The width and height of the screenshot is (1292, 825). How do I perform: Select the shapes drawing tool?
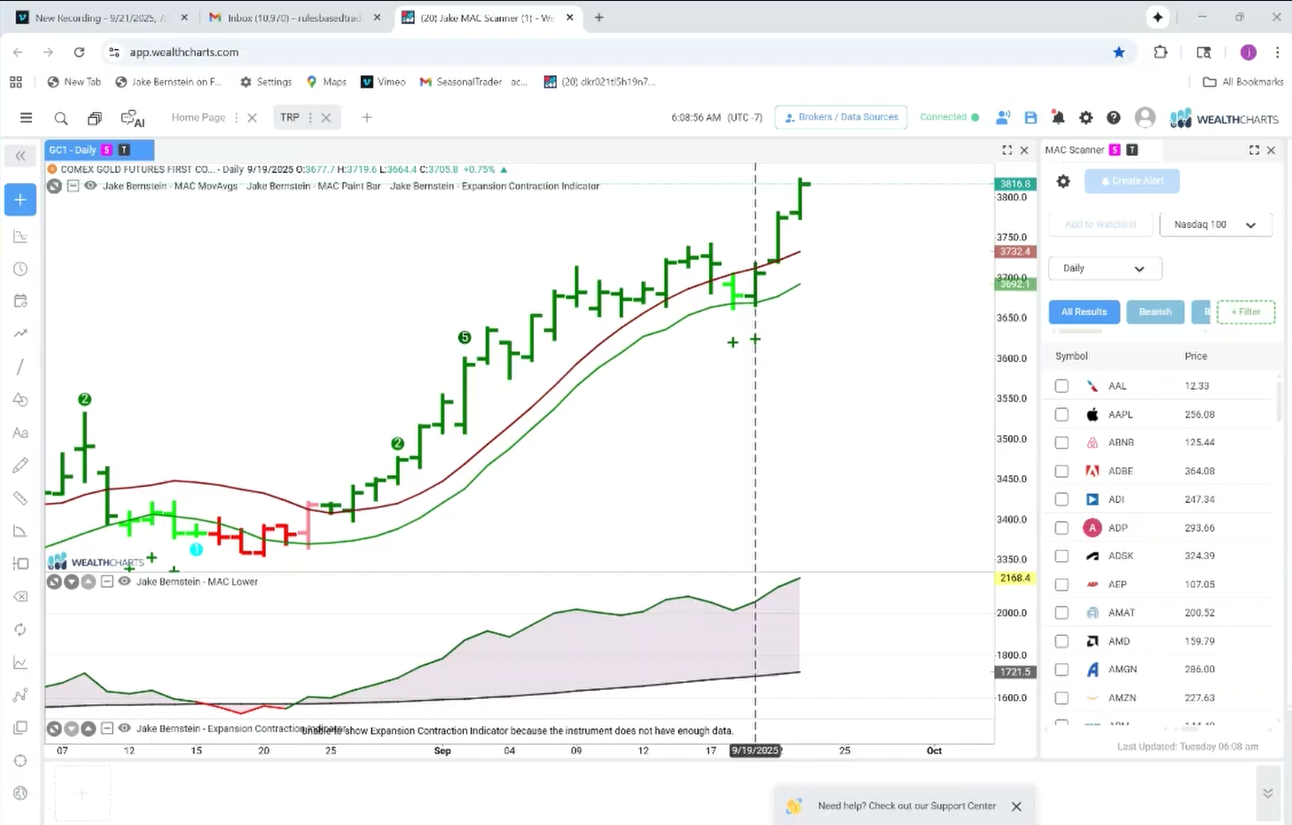[20, 400]
